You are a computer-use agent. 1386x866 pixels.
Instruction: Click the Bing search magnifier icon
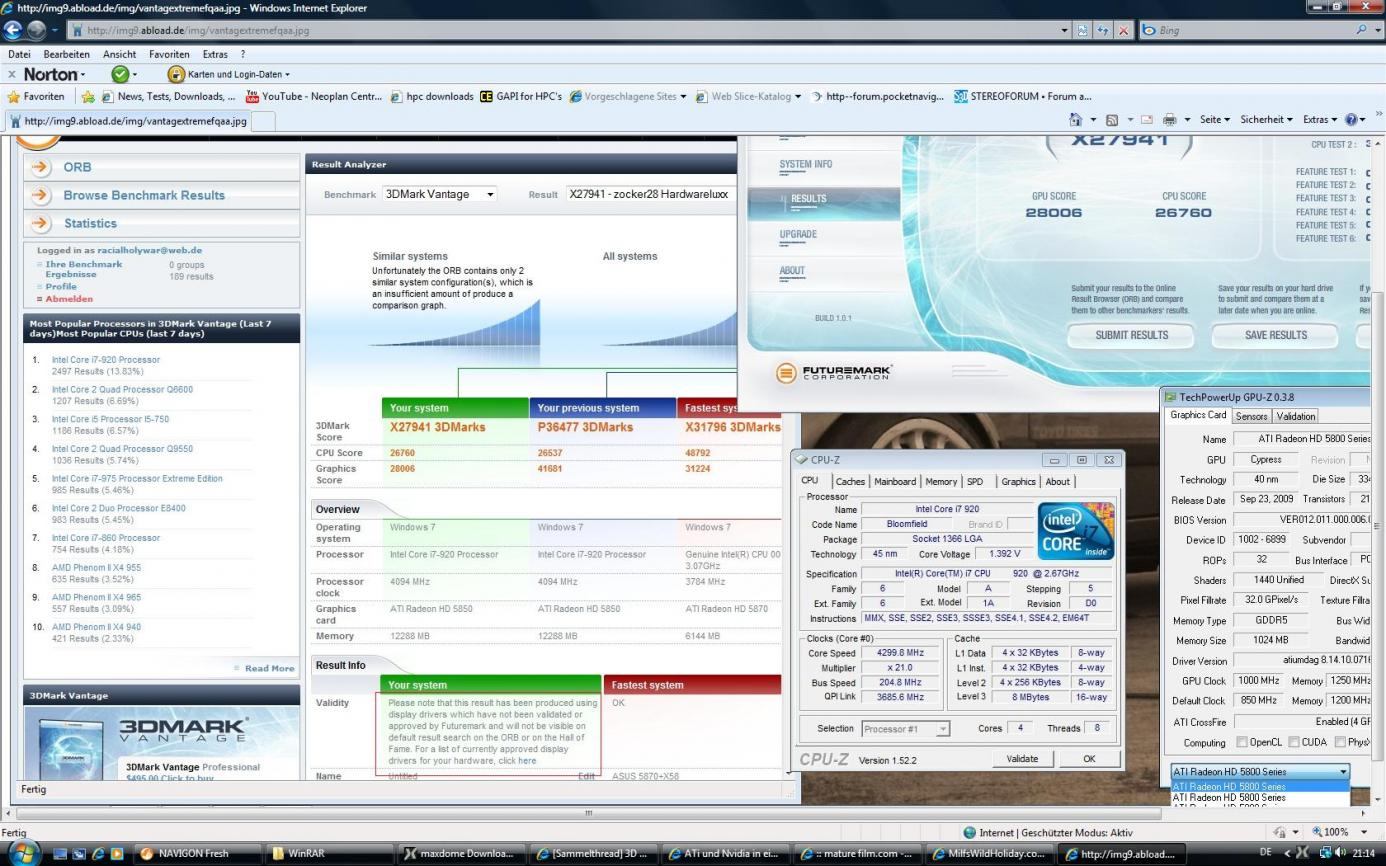pyautogui.click(x=1362, y=30)
